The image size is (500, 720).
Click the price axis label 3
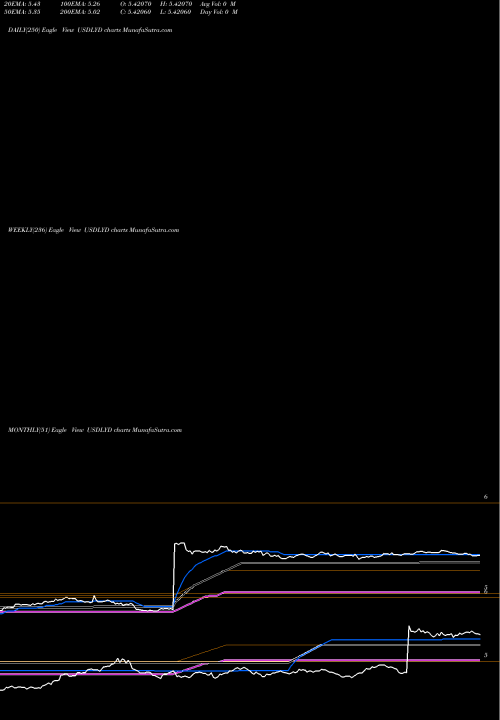486,655
